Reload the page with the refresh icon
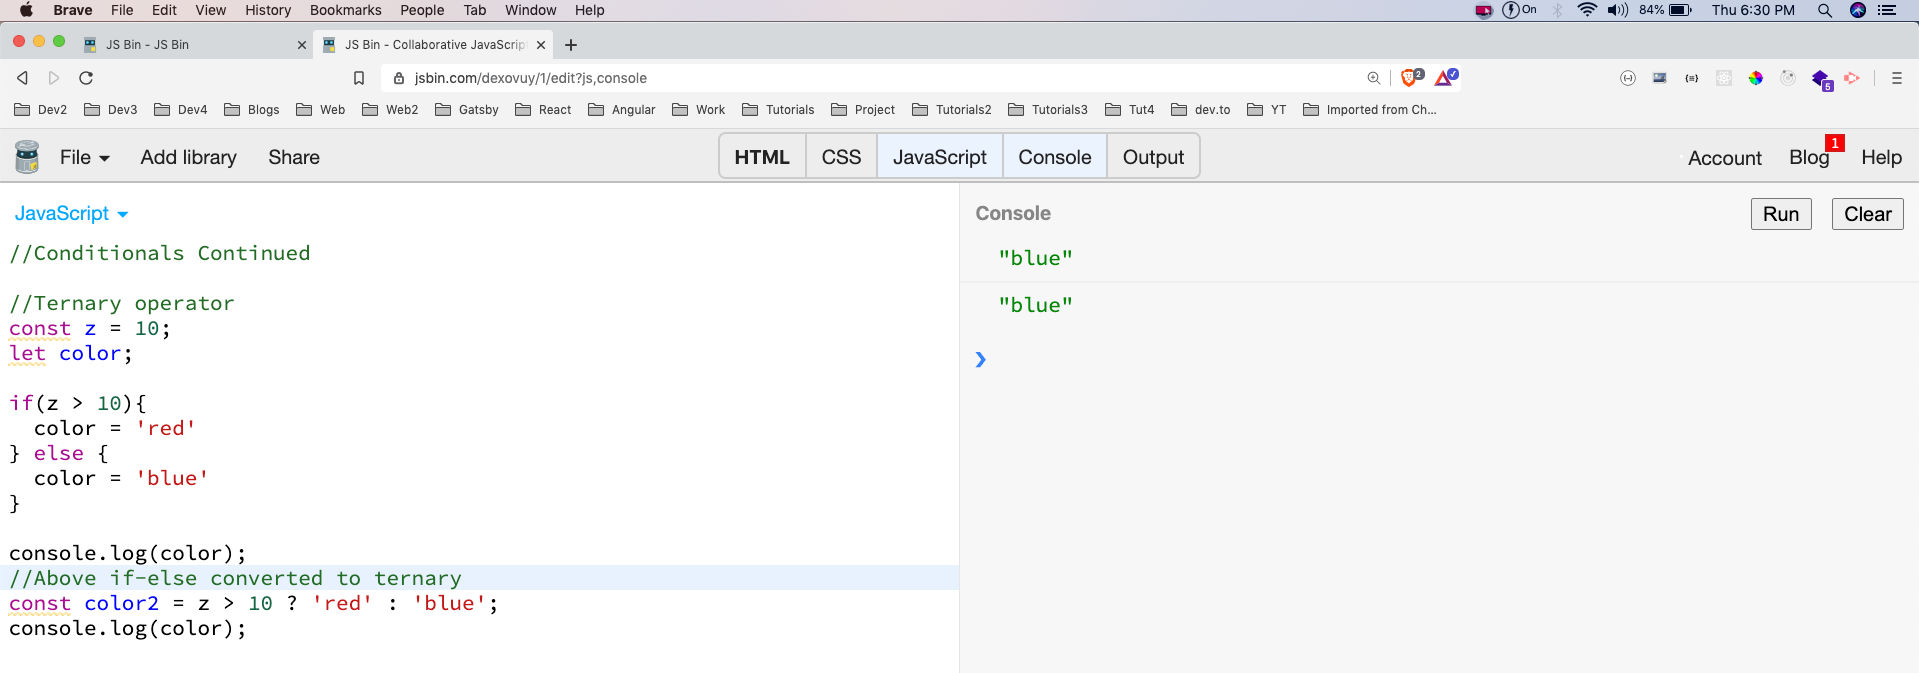Image resolution: width=1919 pixels, height=673 pixels. (x=86, y=78)
